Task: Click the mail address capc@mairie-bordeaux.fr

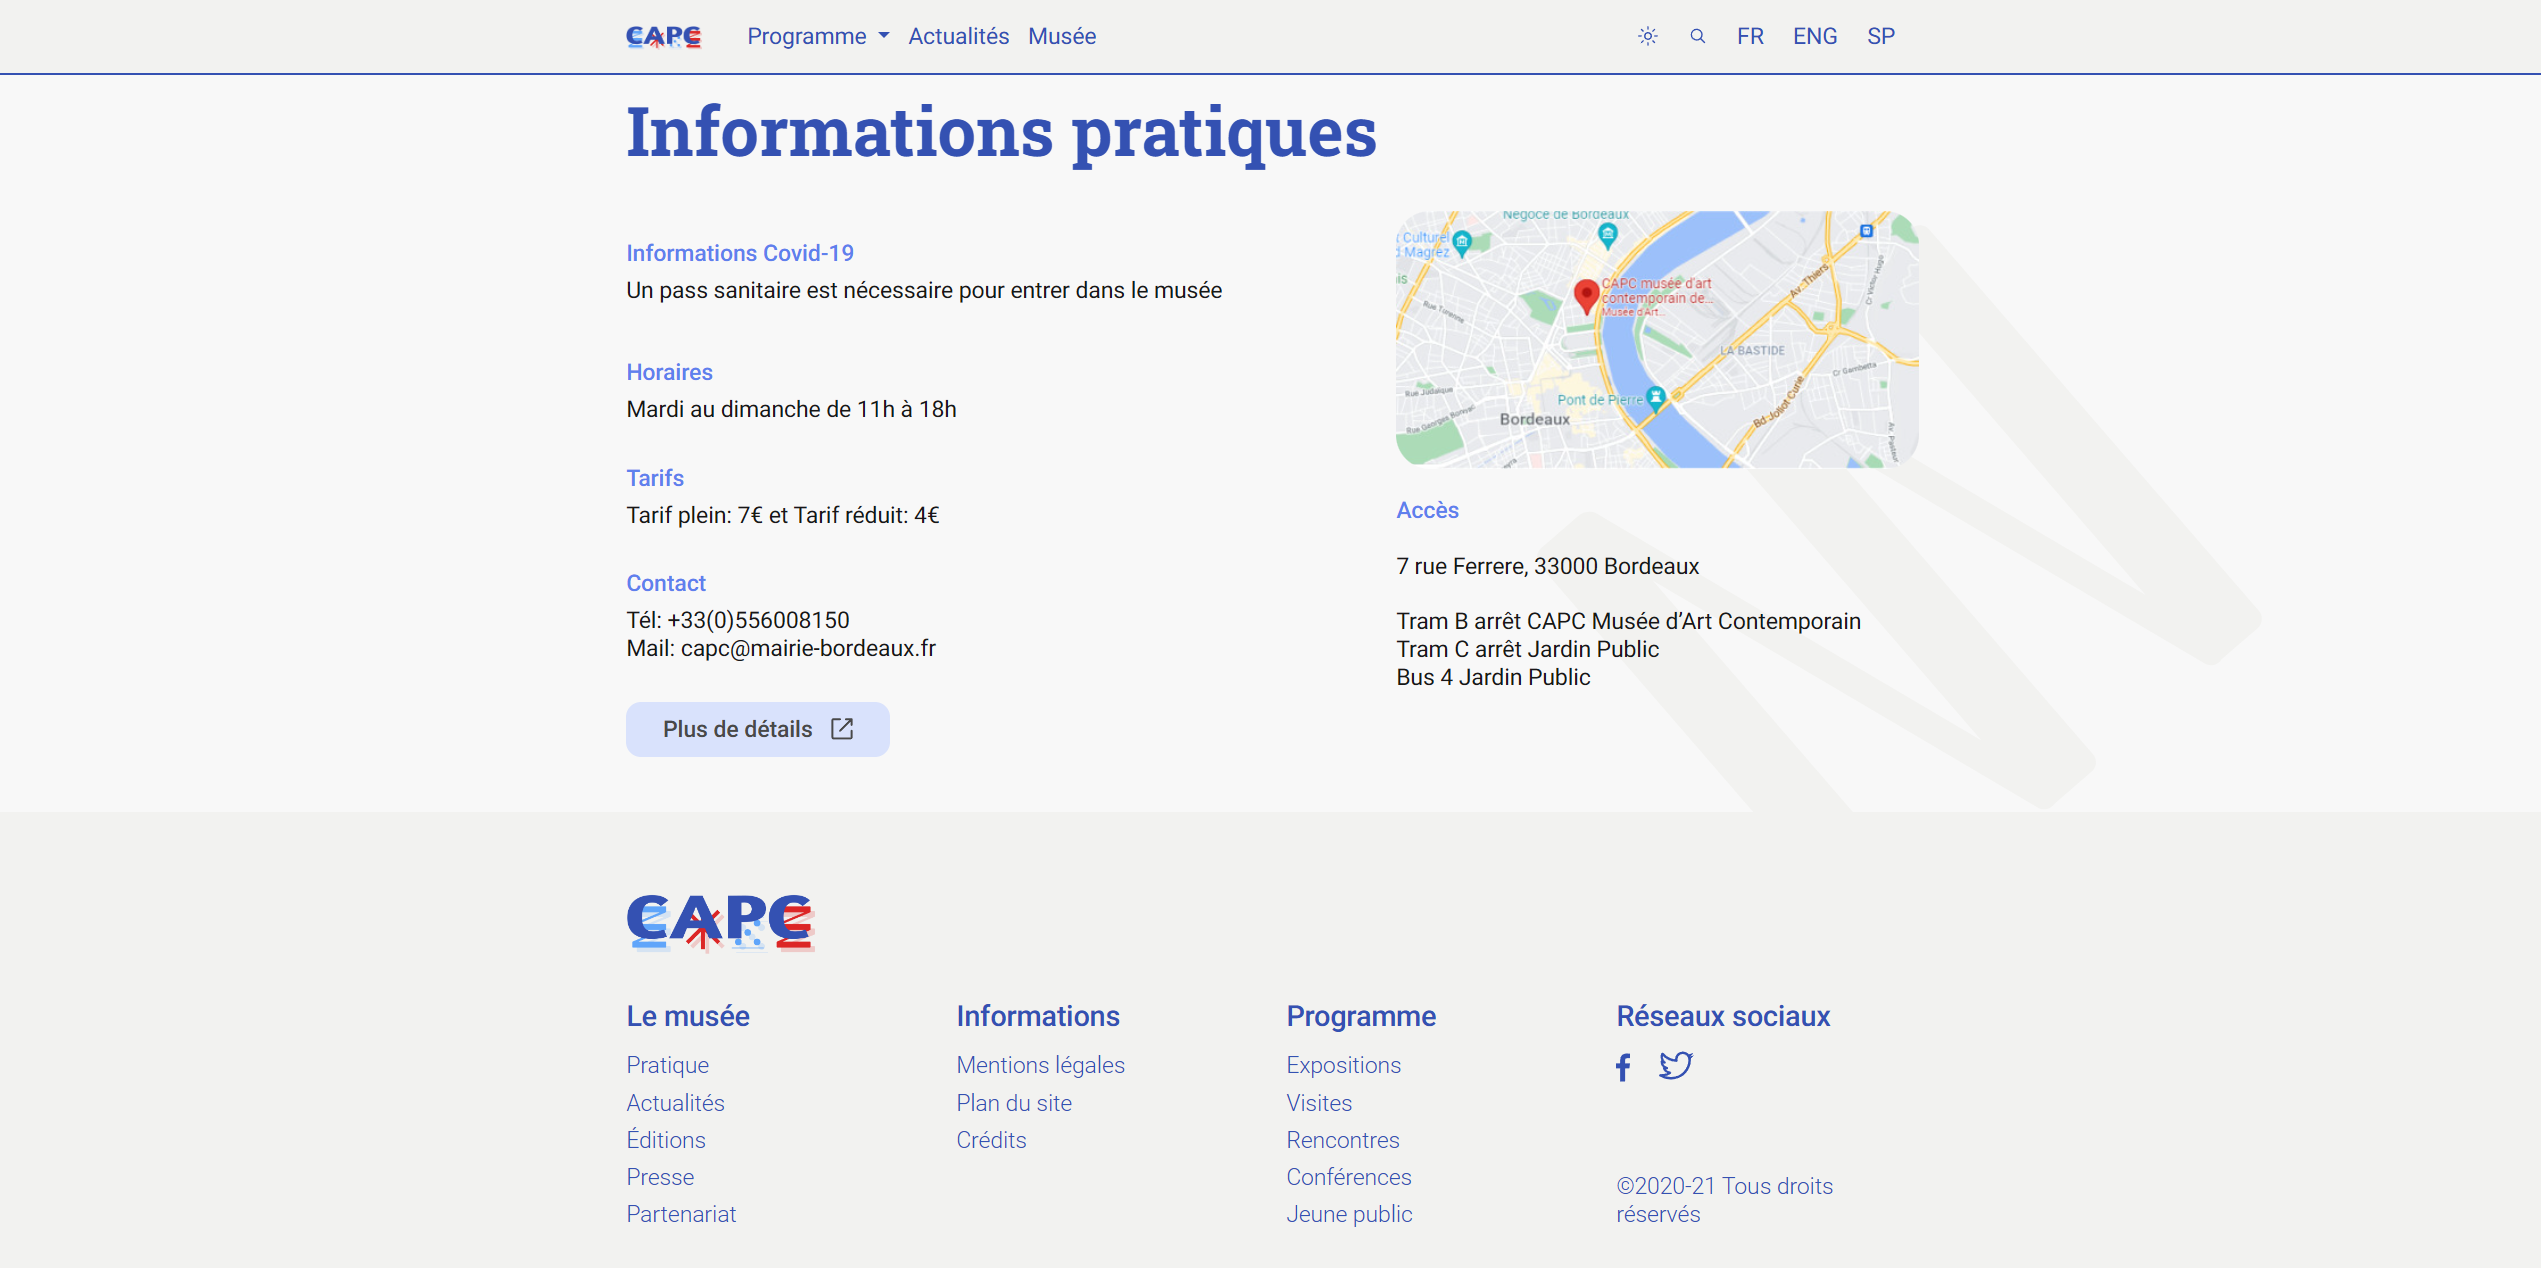Action: 808,648
